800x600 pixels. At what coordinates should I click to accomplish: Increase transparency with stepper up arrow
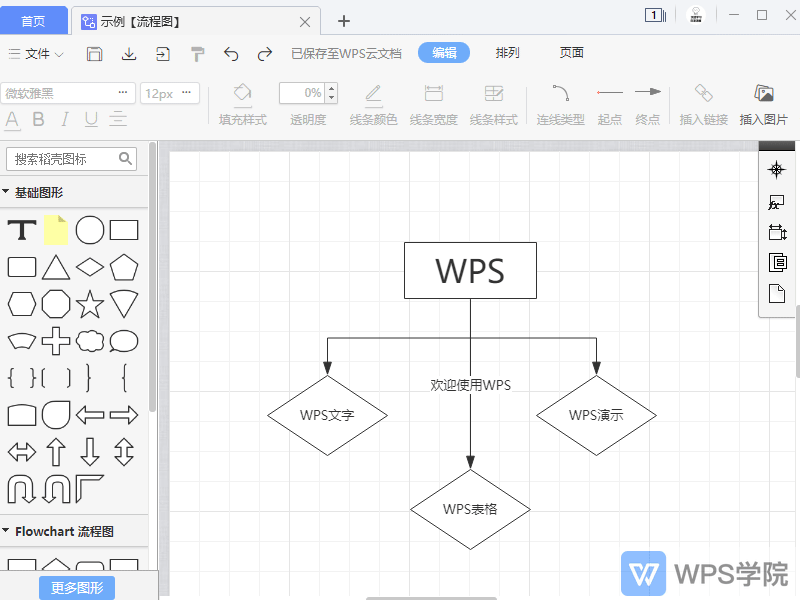(332, 88)
